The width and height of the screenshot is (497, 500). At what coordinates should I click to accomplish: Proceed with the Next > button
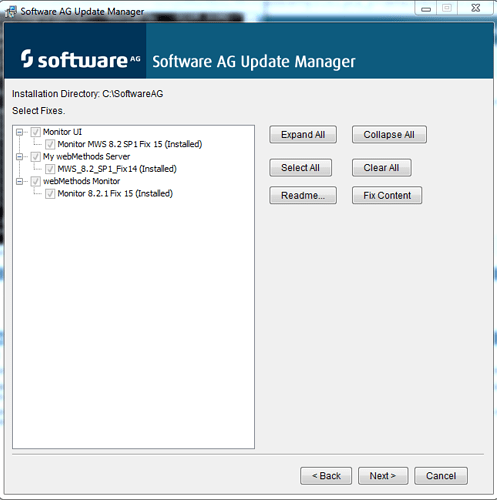click(383, 476)
